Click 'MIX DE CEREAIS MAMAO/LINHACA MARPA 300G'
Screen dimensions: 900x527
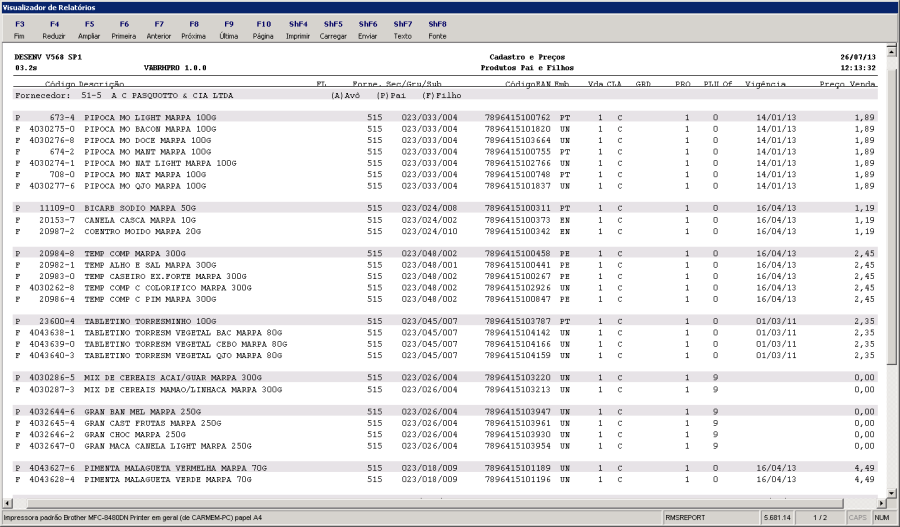pyautogui.click(x=183, y=389)
